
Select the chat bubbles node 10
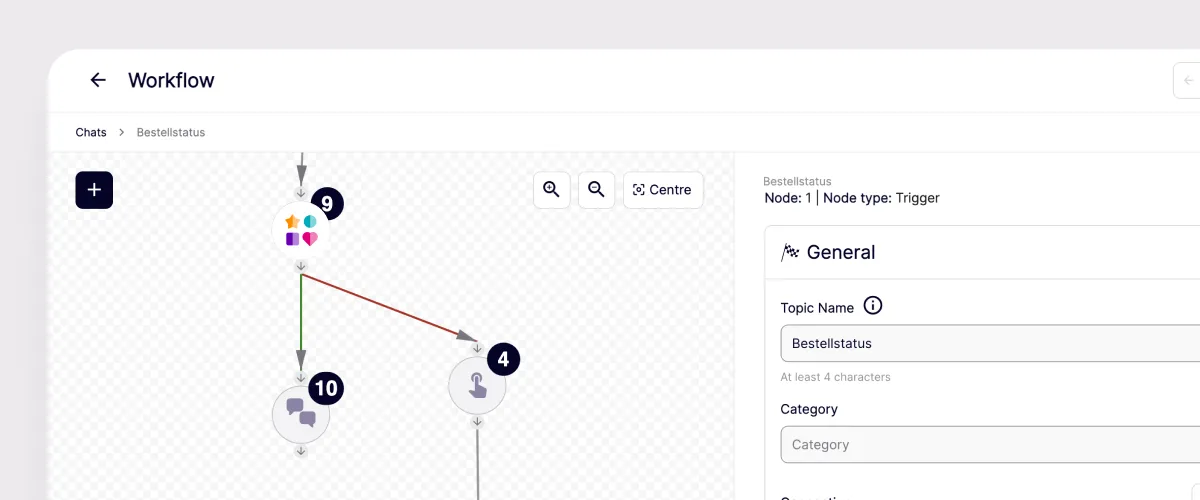point(301,413)
